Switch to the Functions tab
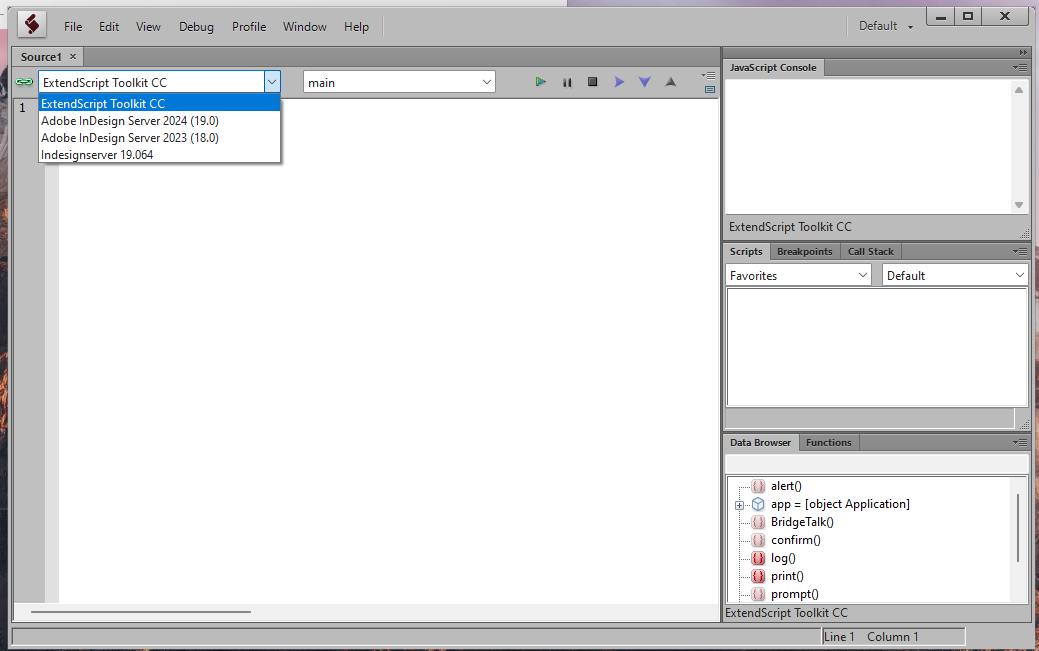The width and height of the screenshot is (1039, 651). 829,442
